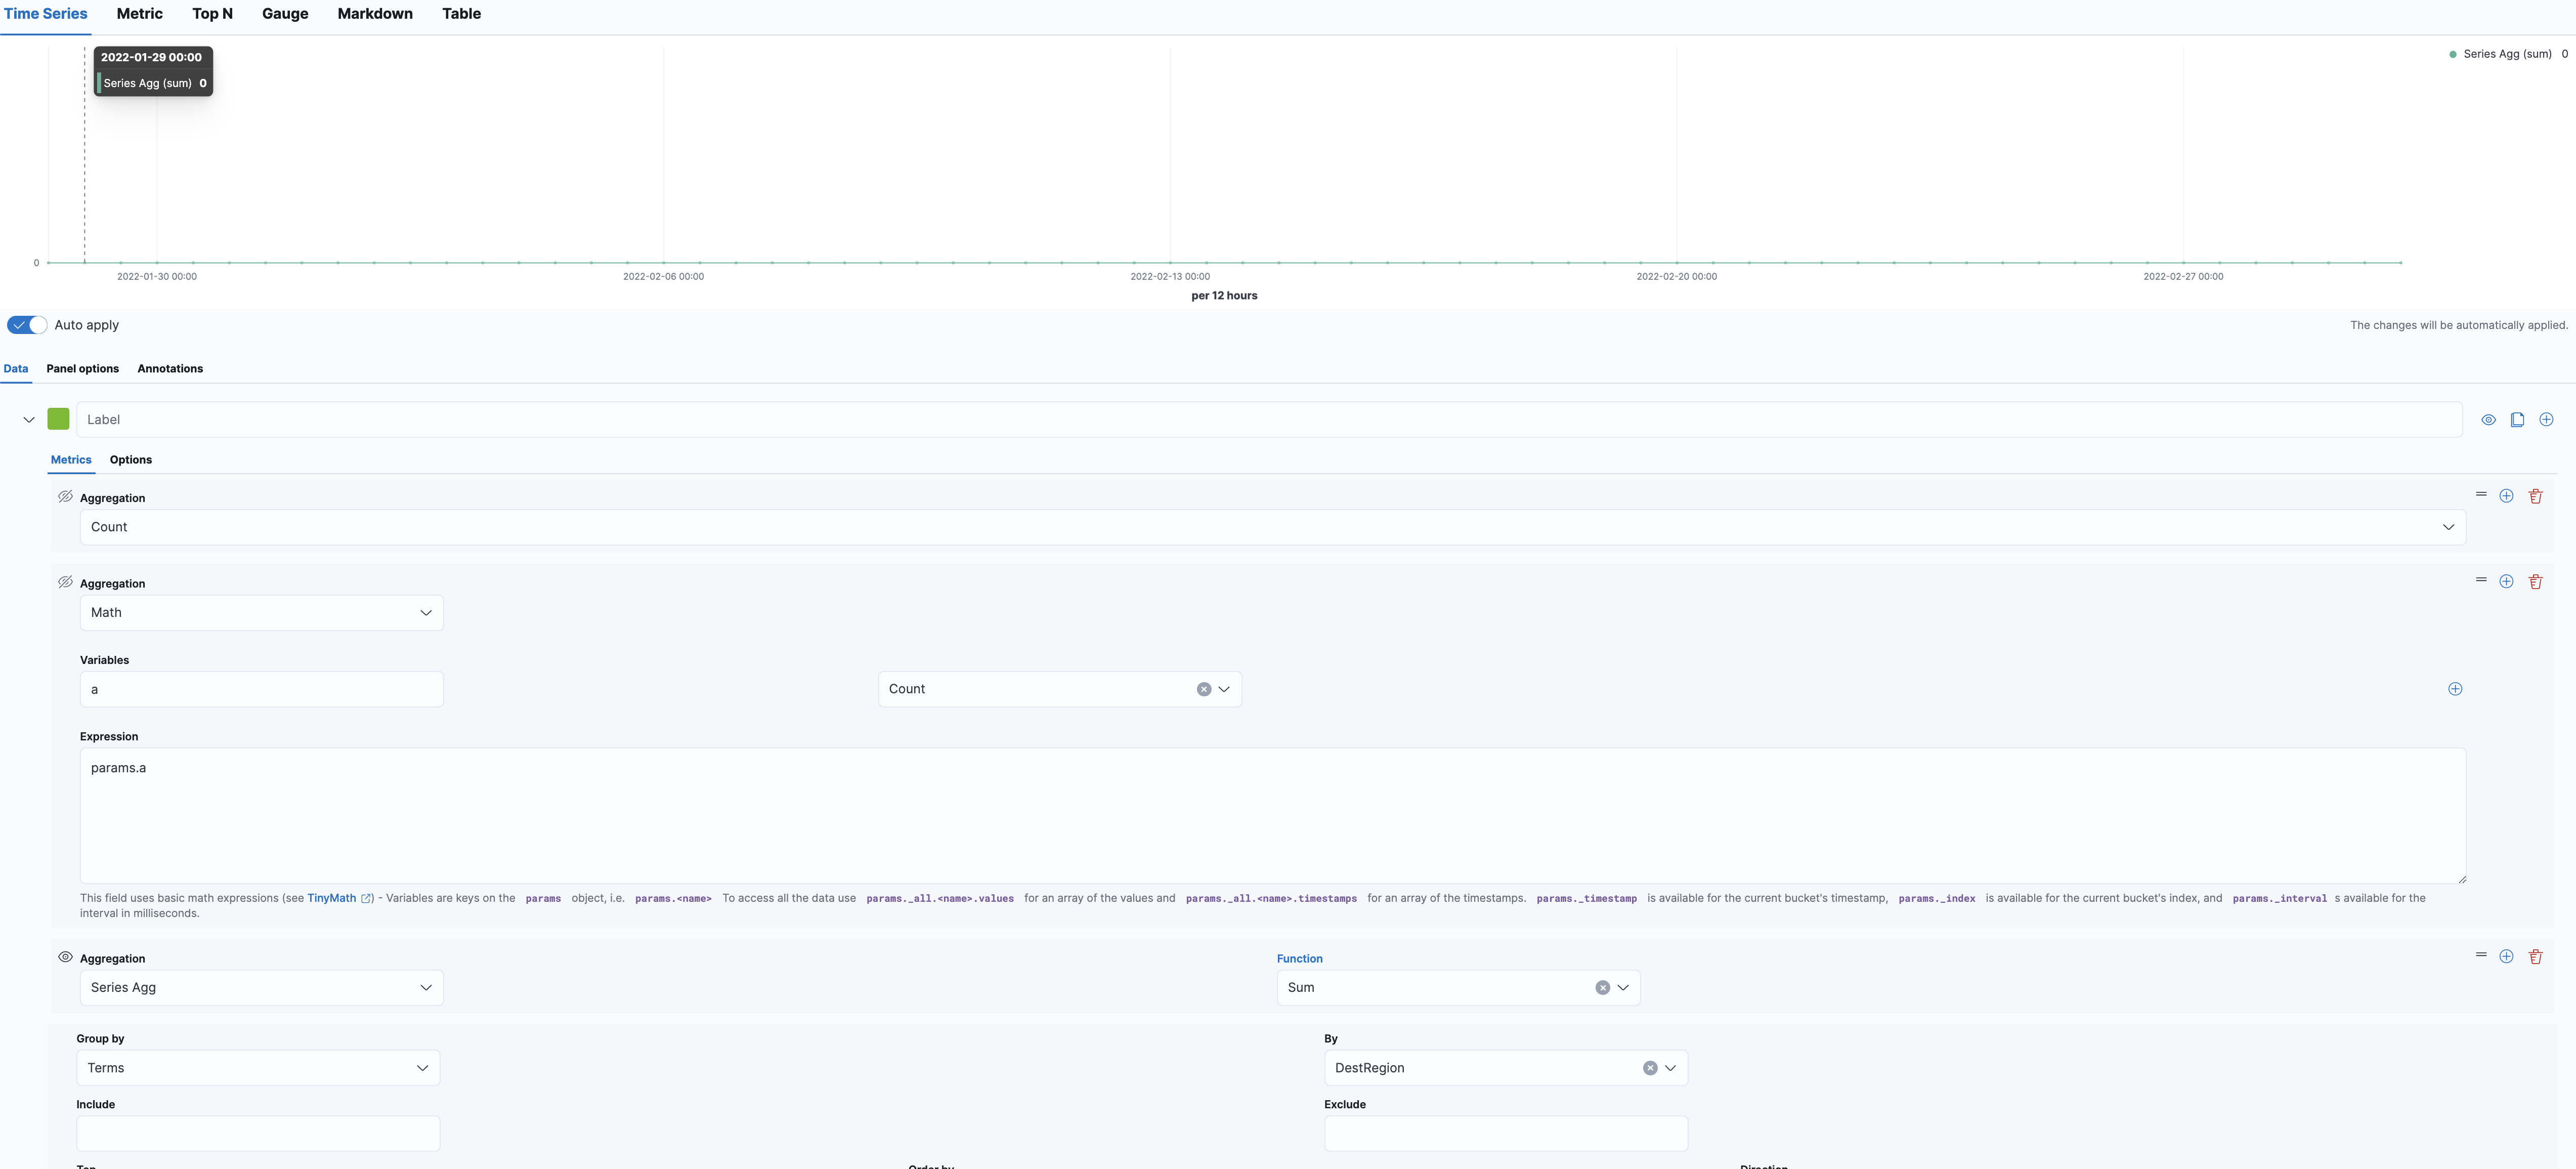Add another variable to the Math aggregation
Screen dimensions: 2576x1169
(x=2454, y=689)
